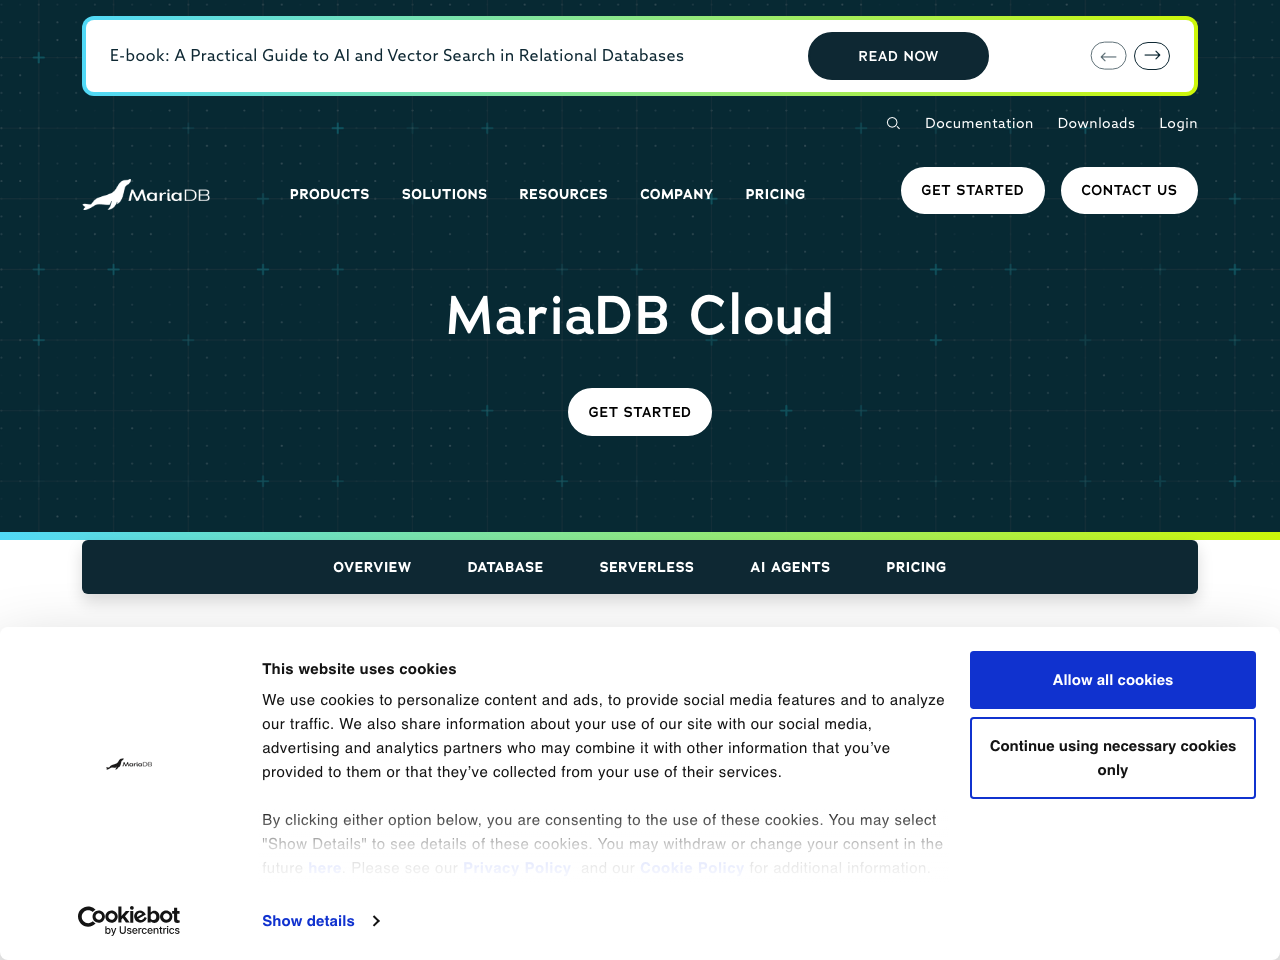This screenshot has height=960, width=1280.
Task: Click the COMPANY menu item
Action: [677, 194]
